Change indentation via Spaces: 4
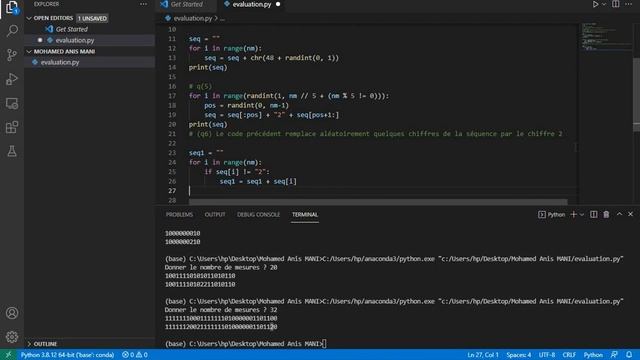Image resolution: width=640 pixels, height=360 pixels. pyautogui.click(x=519, y=355)
